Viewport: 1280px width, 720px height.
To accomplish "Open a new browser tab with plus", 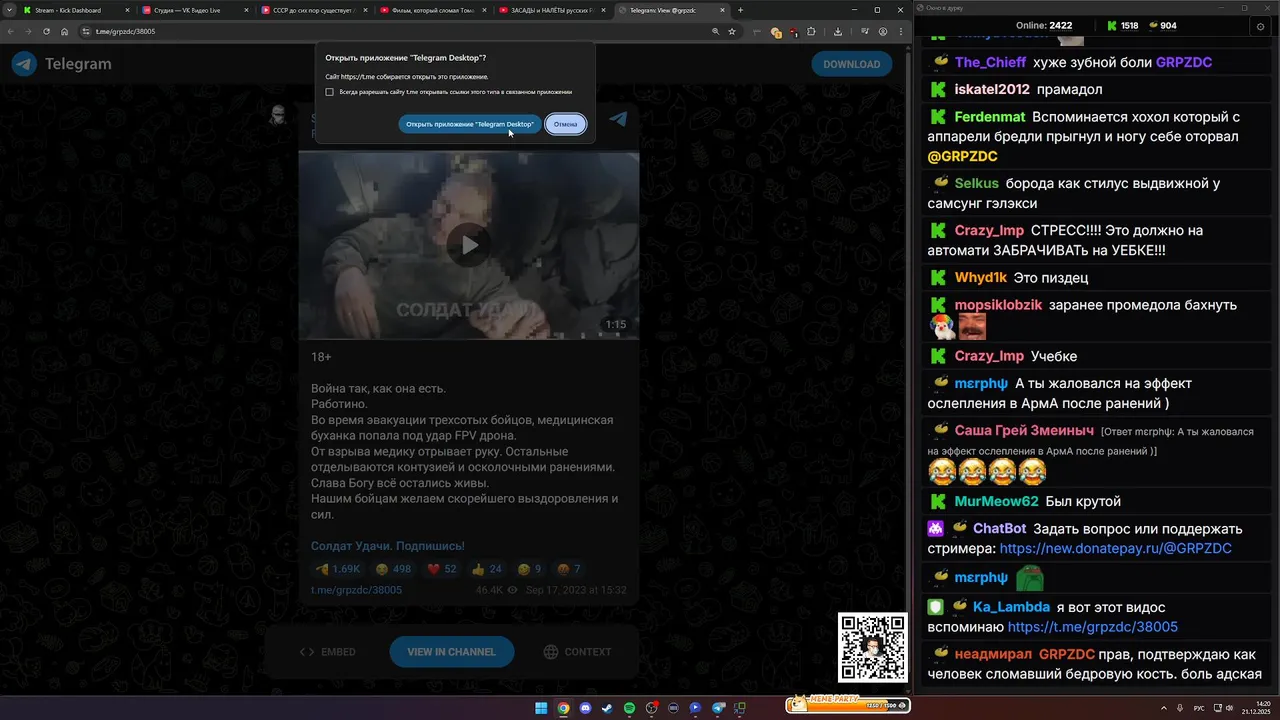I will [740, 10].
